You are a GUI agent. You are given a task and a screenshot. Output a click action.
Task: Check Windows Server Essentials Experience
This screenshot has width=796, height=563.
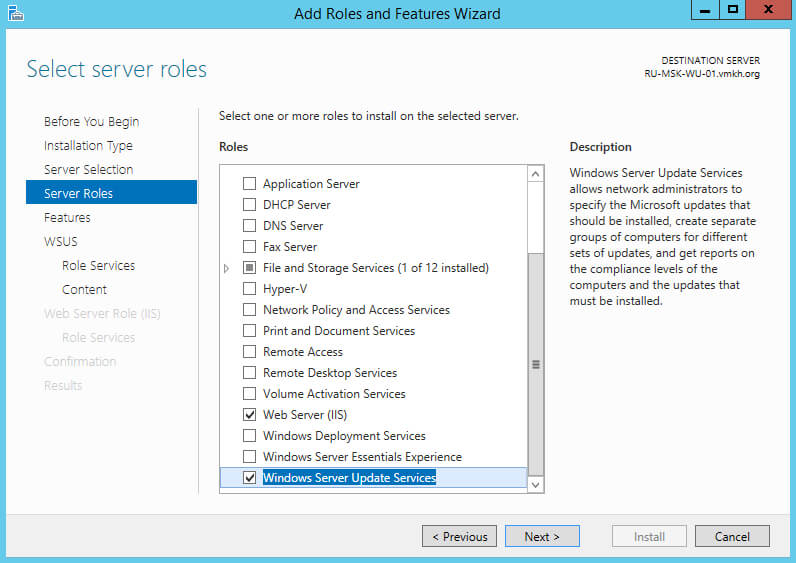[249, 456]
